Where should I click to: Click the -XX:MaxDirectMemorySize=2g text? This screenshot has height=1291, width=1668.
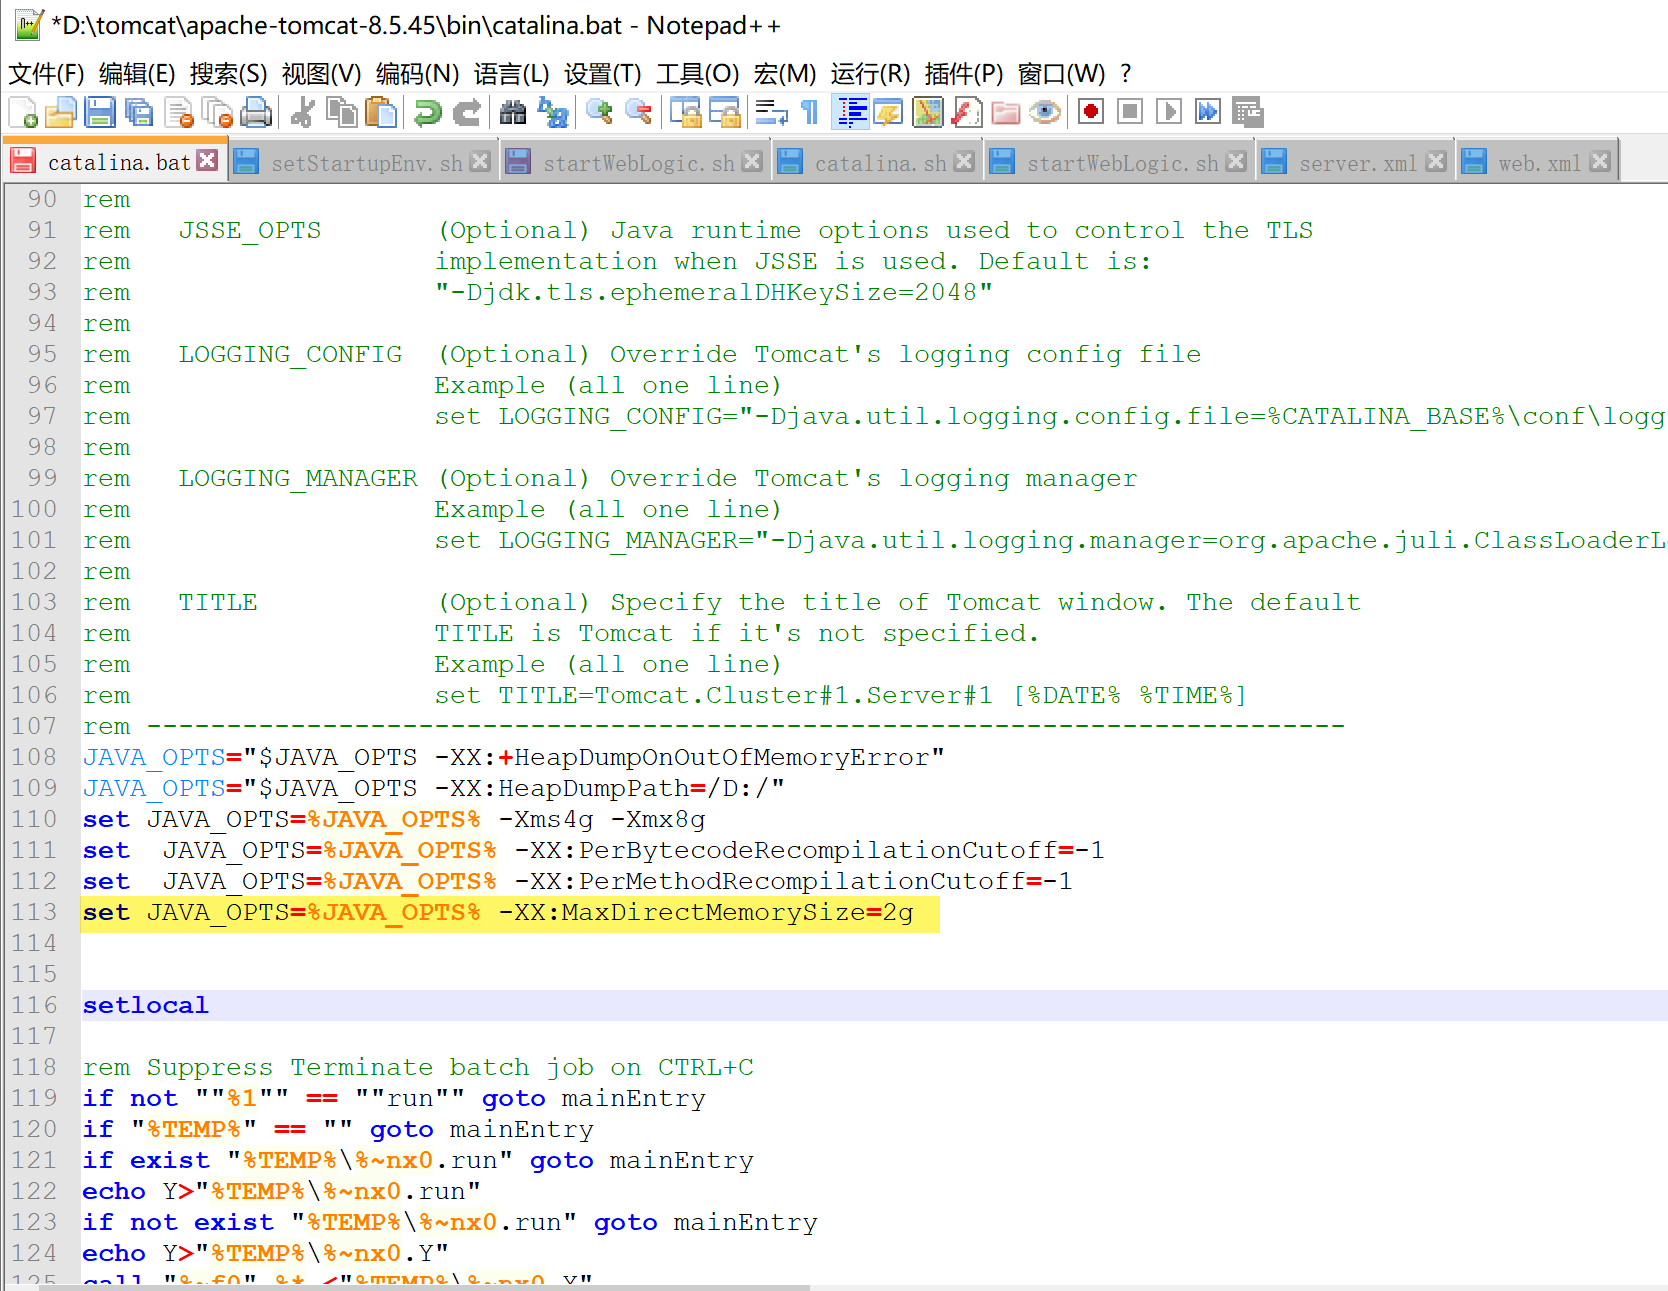(x=706, y=912)
